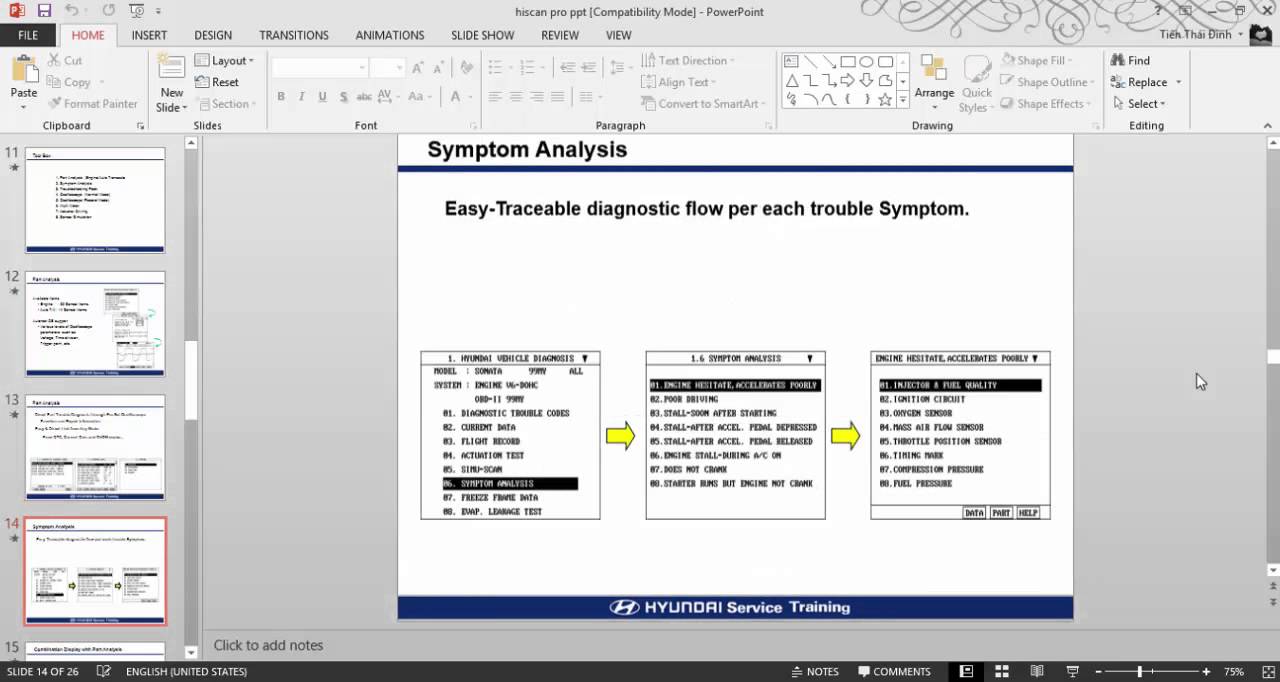1280x682 pixels.
Task: Collapse the ribbon with the chevron
Action: pyautogui.click(x=1268, y=126)
